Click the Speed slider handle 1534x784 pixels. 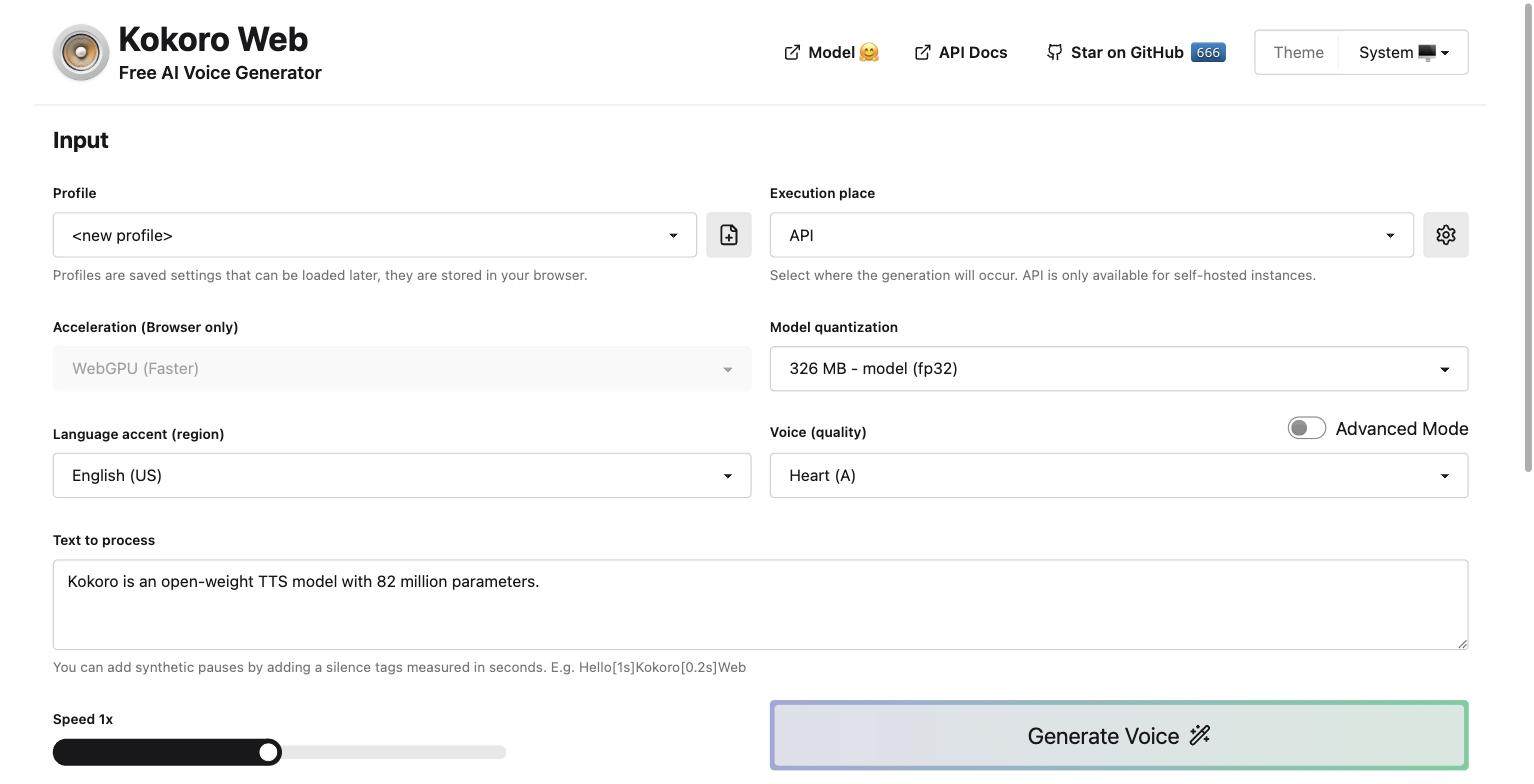click(268, 752)
